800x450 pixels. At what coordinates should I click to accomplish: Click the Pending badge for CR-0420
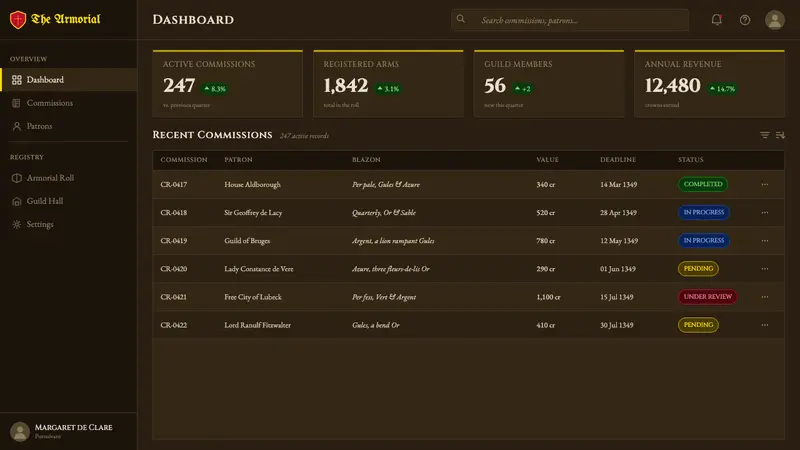tap(698, 268)
